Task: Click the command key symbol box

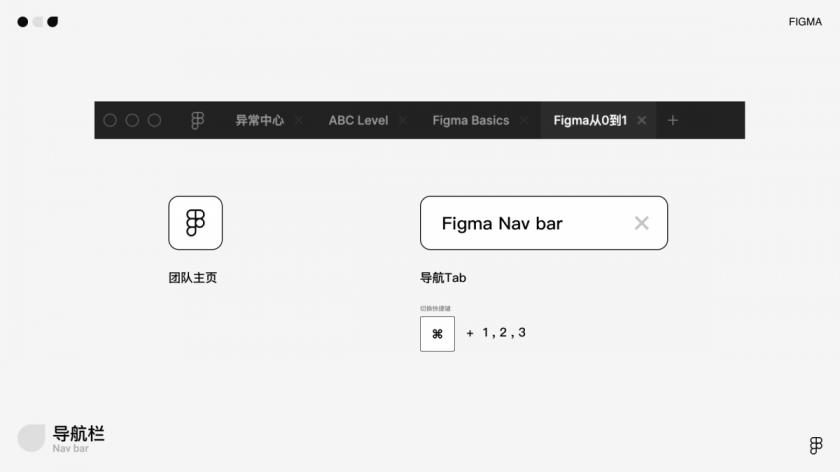Action: coord(437,334)
